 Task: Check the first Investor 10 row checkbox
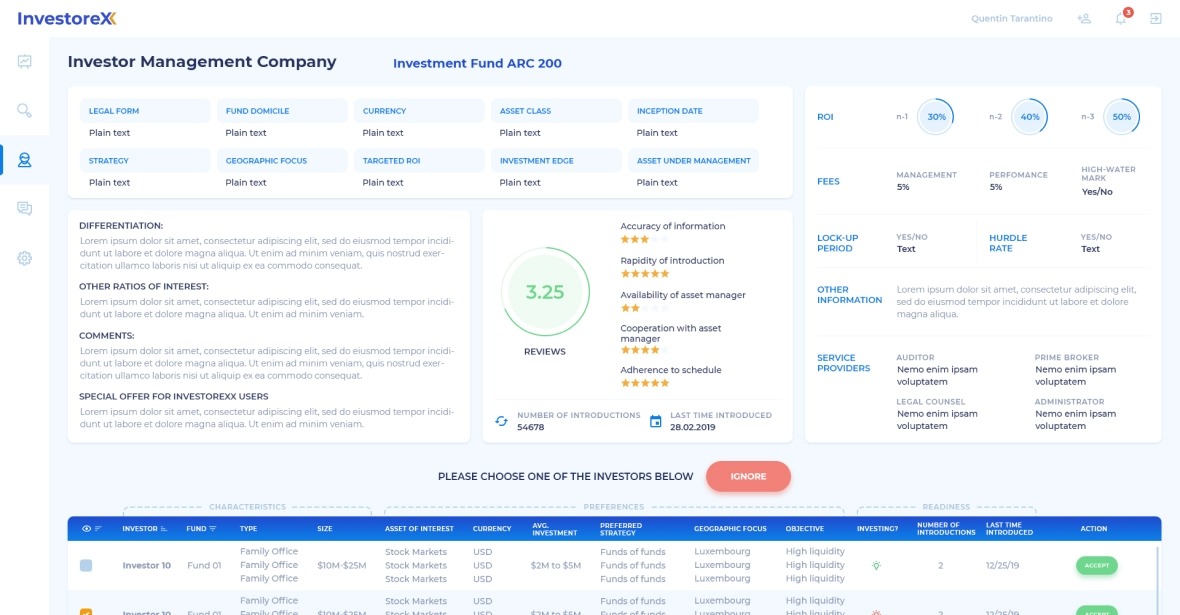[86, 565]
